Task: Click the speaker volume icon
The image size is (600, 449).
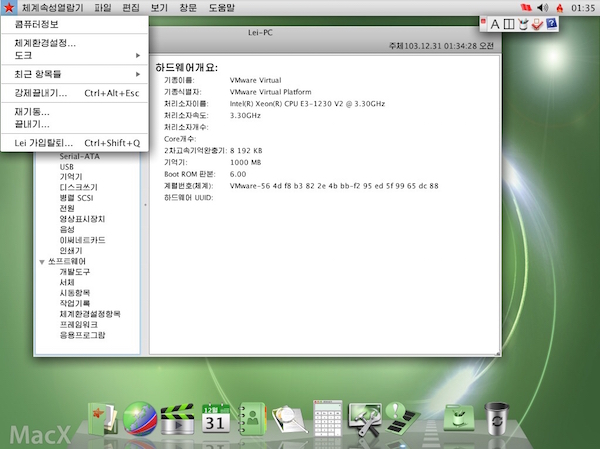Action: (x=542, y=7)
